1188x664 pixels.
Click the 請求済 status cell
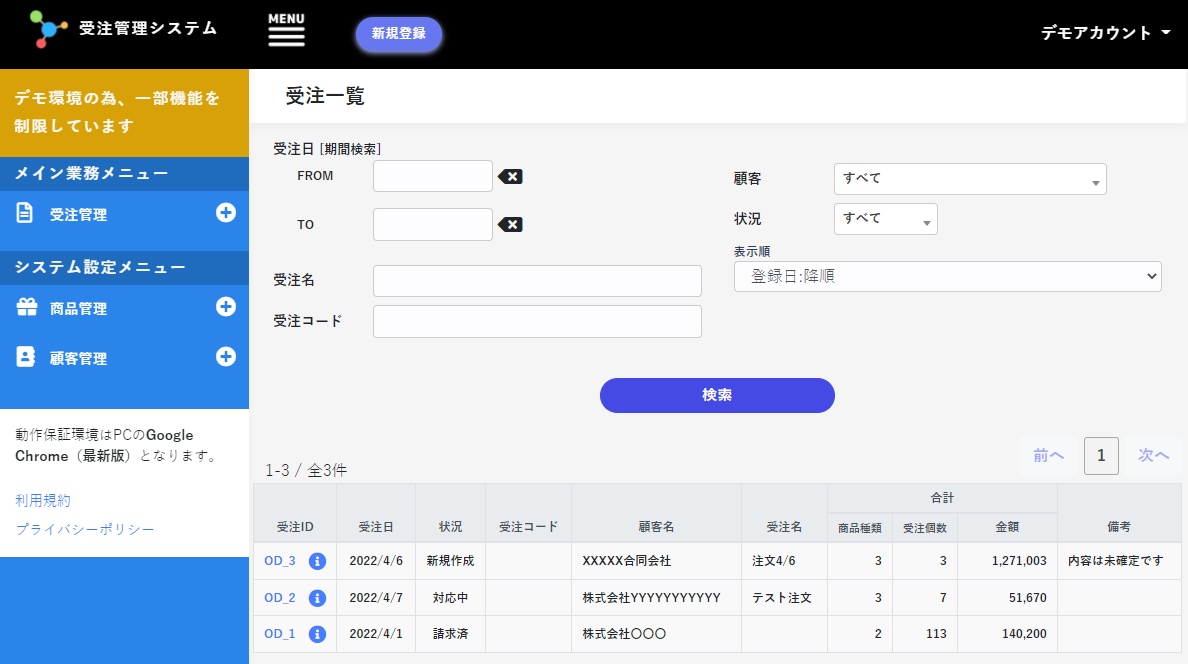[x=450, y=634]
